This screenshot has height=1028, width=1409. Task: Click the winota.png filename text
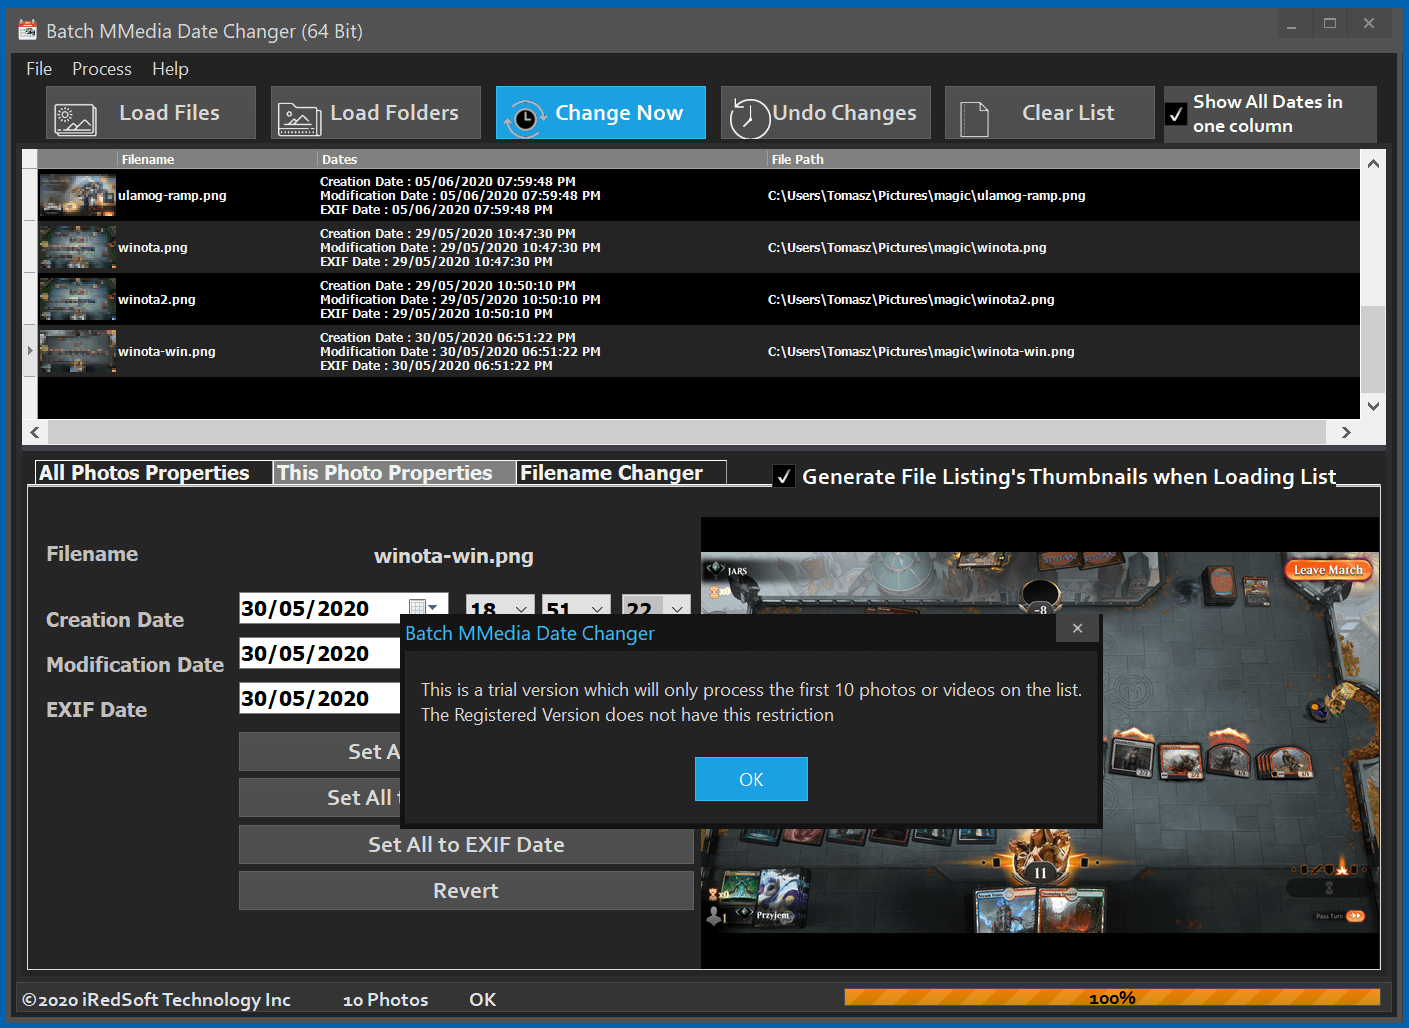point(153,247)
